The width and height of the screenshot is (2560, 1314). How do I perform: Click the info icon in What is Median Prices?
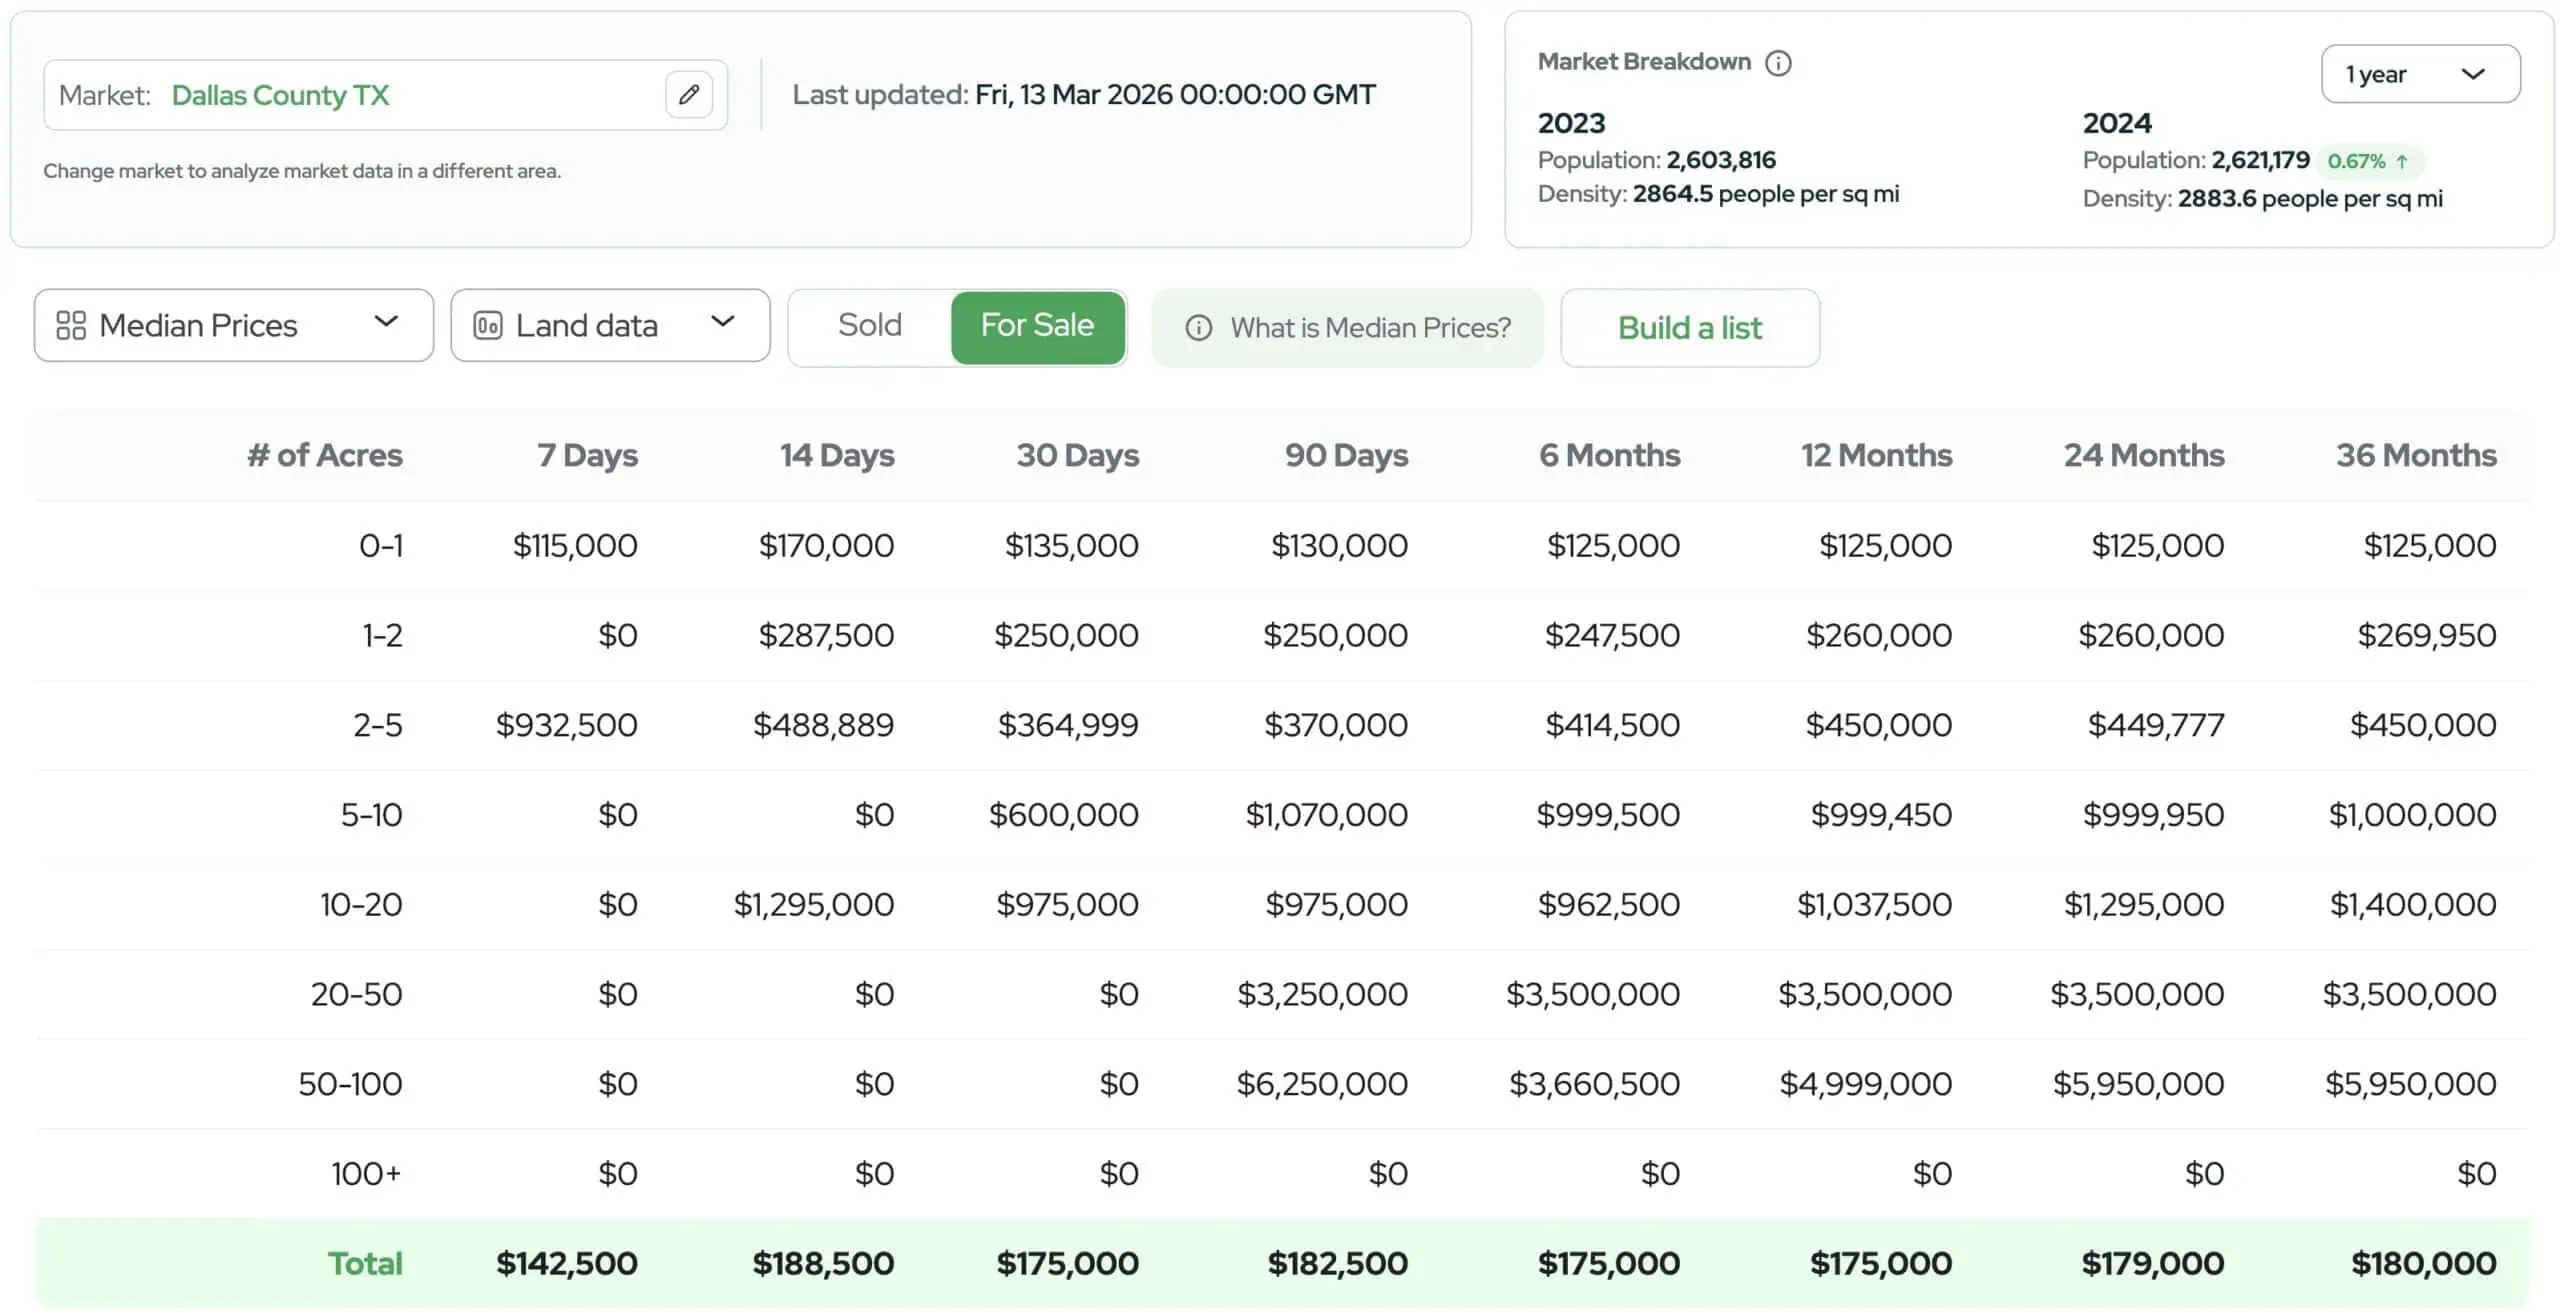(1199, 328)
